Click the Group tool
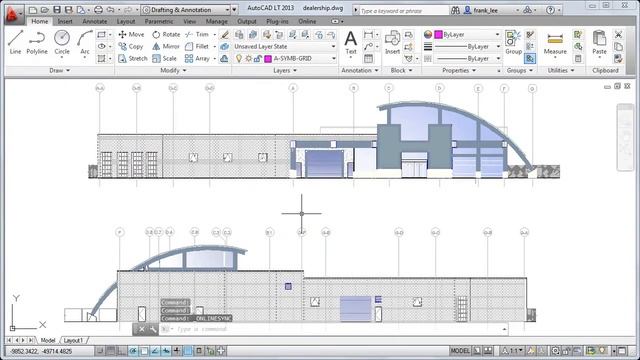The image size is (640, 360). coord(513,42)
